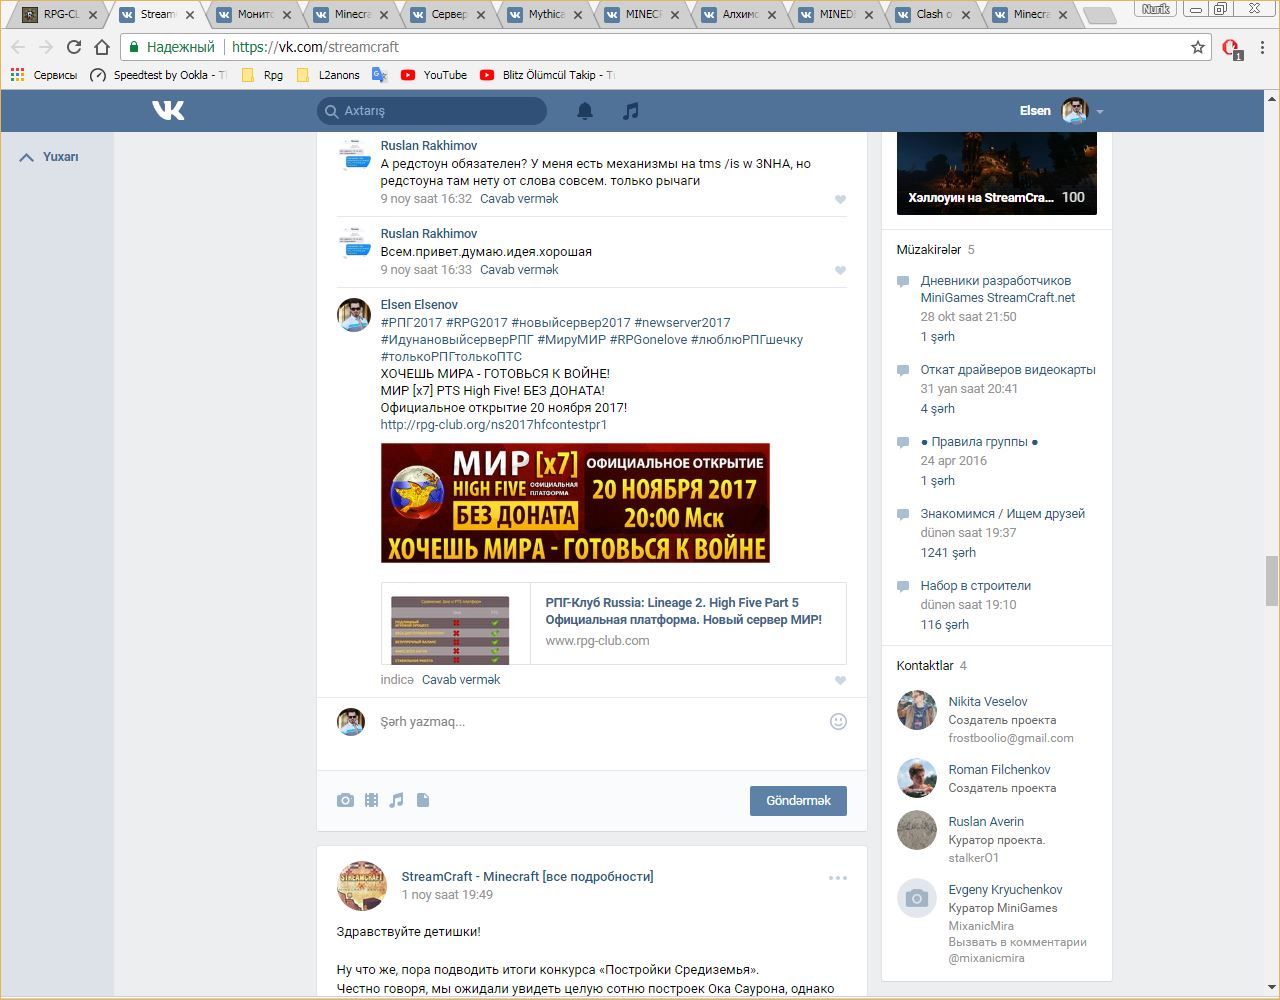Open the Rpg bookmark folder
This screenshot has width=1280, height=1000.
click(x=263, y=75)
